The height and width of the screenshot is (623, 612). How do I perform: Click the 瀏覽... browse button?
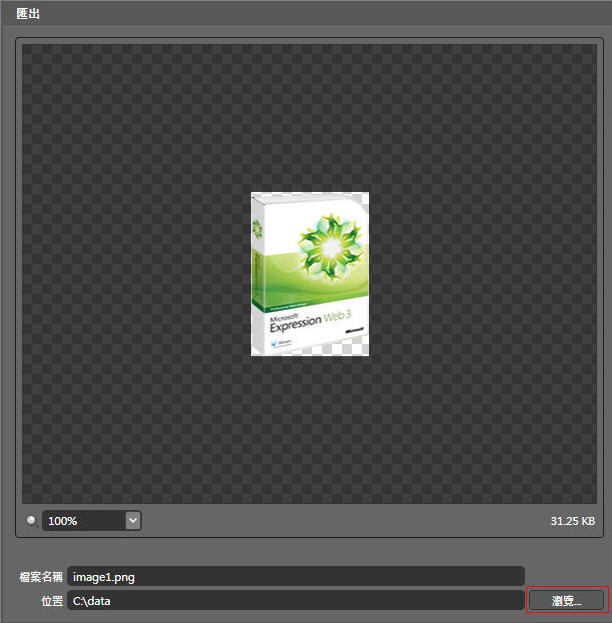pos(566,600)
